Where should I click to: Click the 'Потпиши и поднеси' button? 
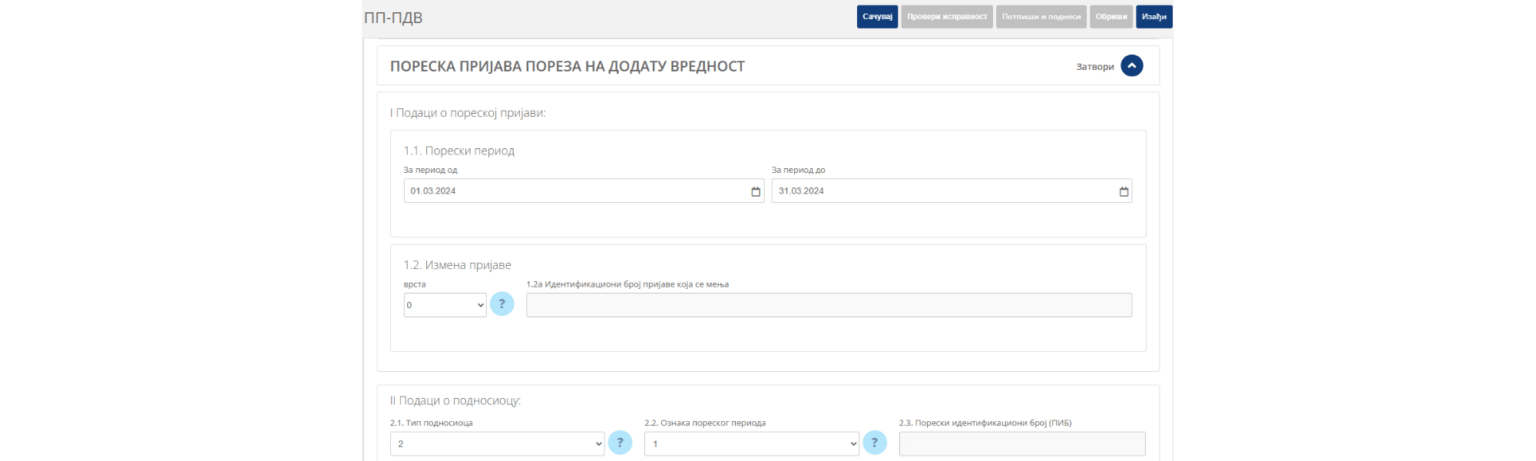coord(1041,17)
